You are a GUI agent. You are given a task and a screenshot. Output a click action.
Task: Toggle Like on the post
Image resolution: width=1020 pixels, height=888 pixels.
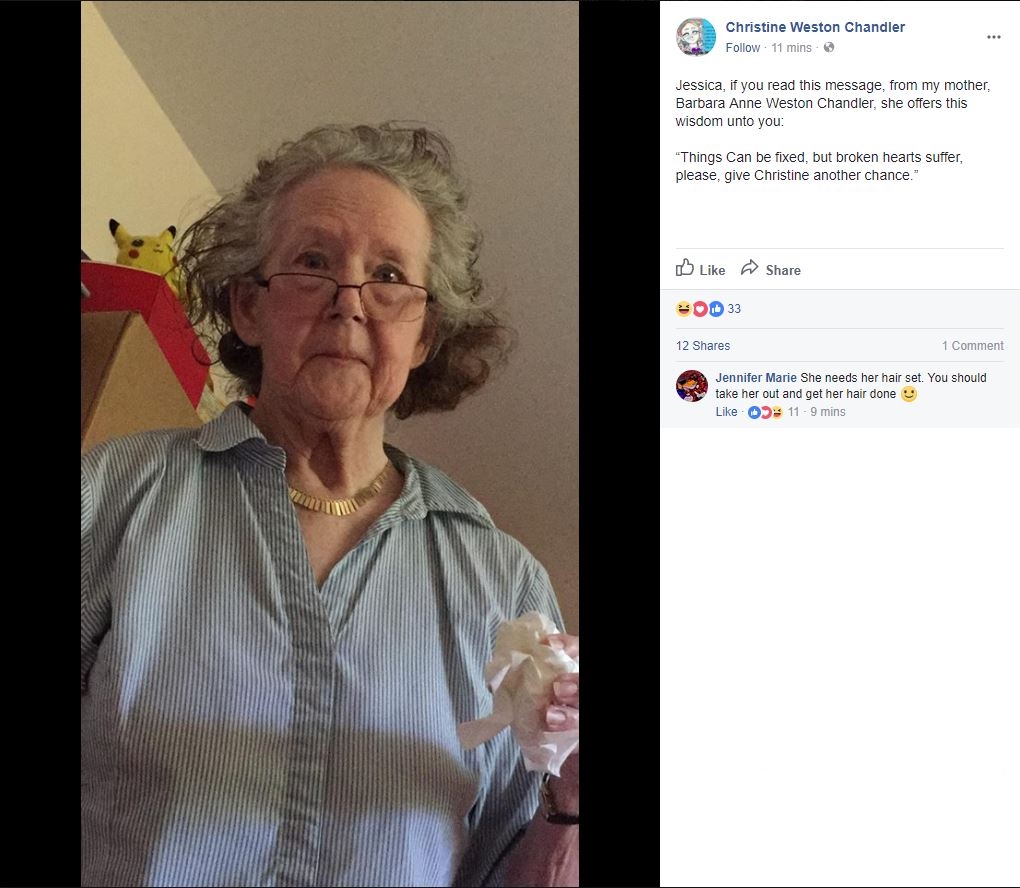701,269
